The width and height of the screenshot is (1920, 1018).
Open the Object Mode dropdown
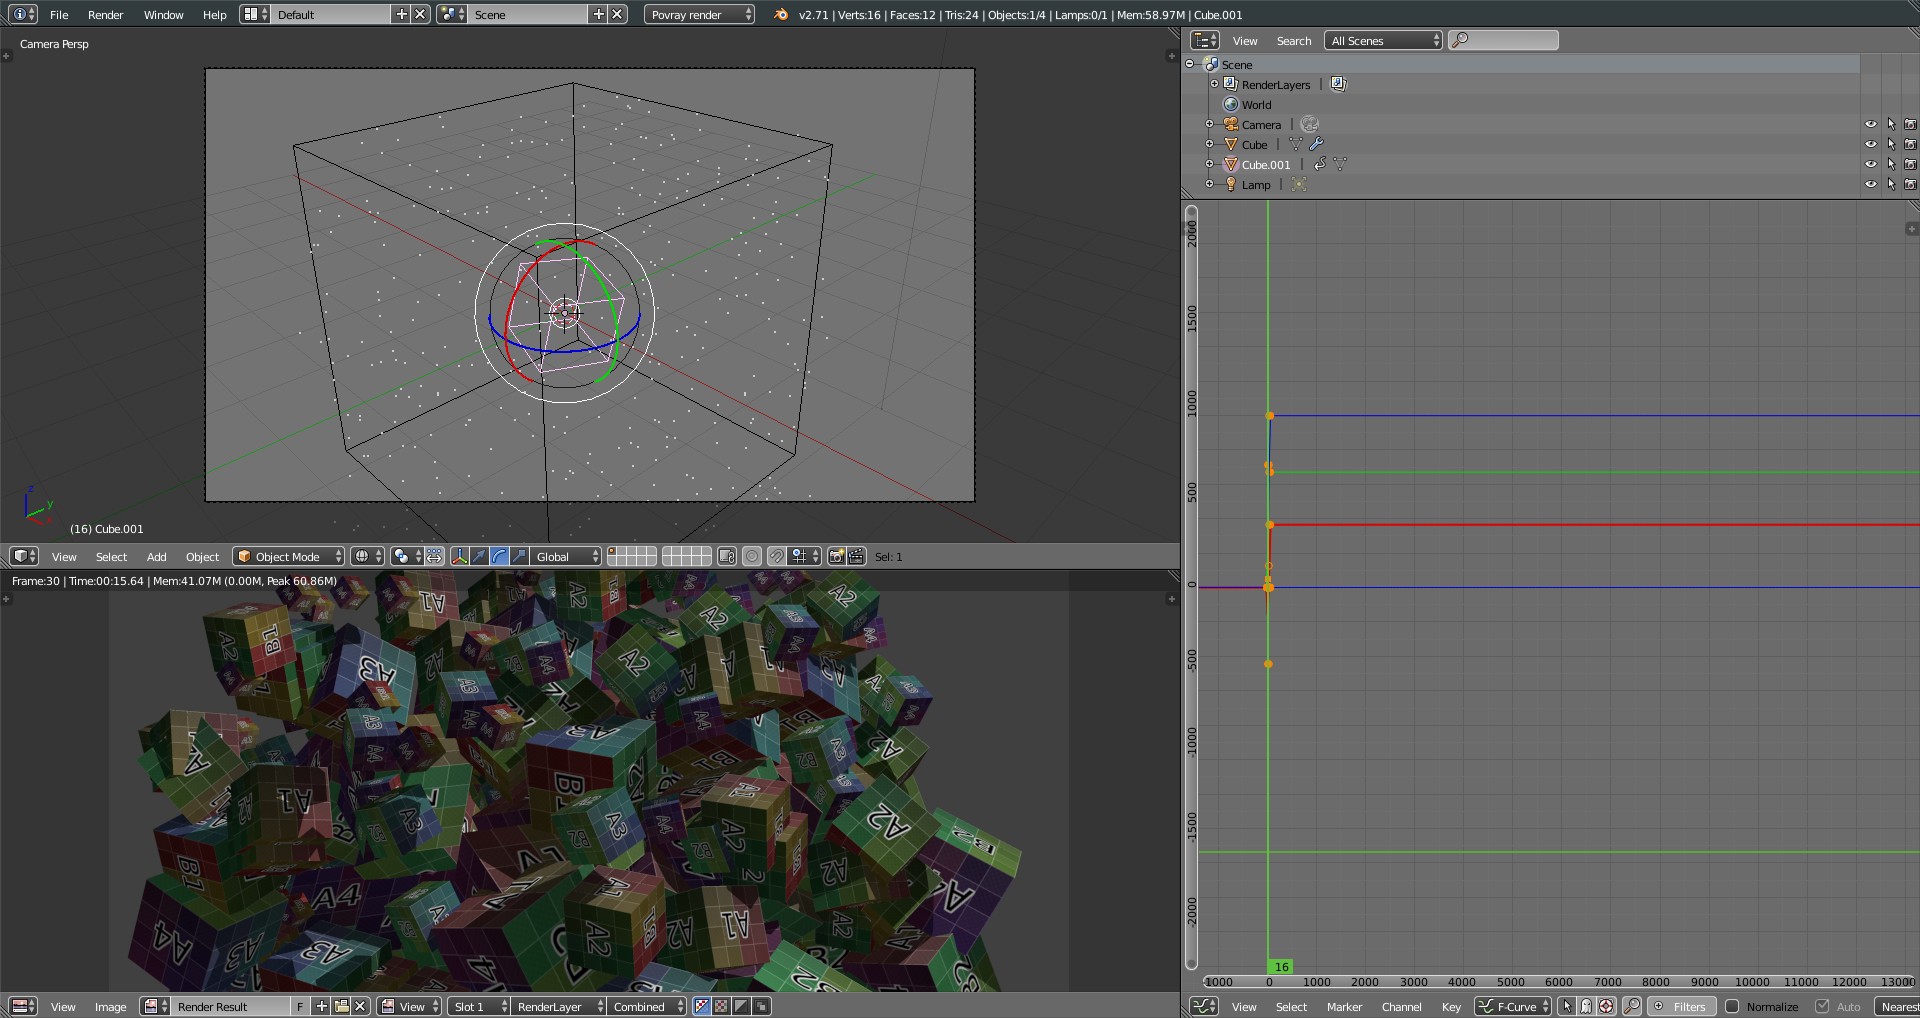click(288, 557)
